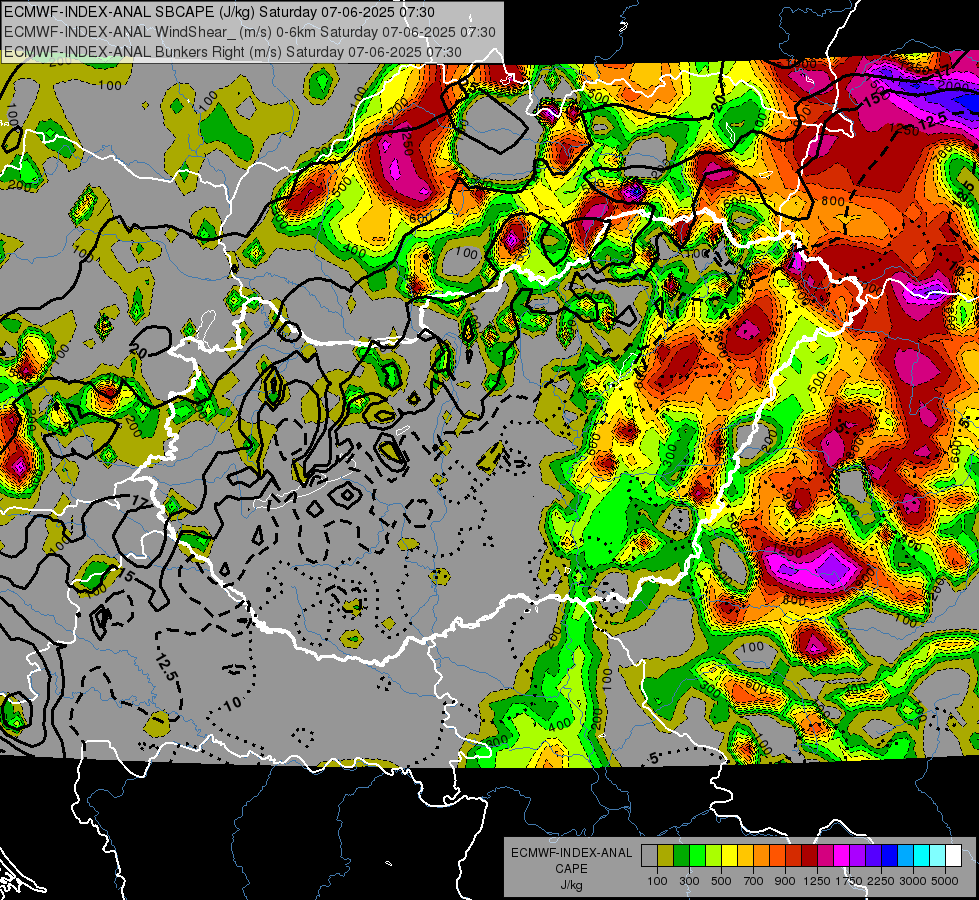Screen dimensions: 979x900
Task: Pick the yellow-green lime legend swatch
Action: [713, 856]
